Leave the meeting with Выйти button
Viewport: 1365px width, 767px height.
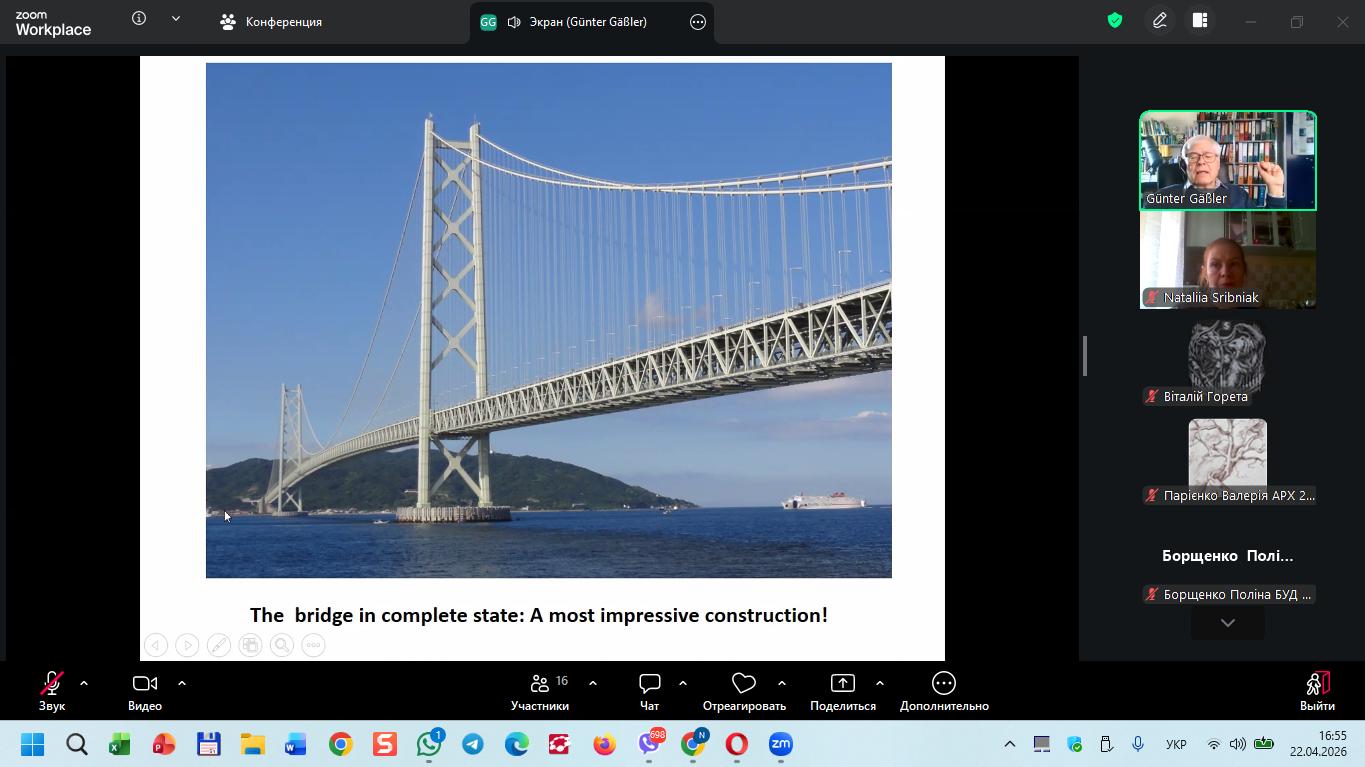point(1317,691)
